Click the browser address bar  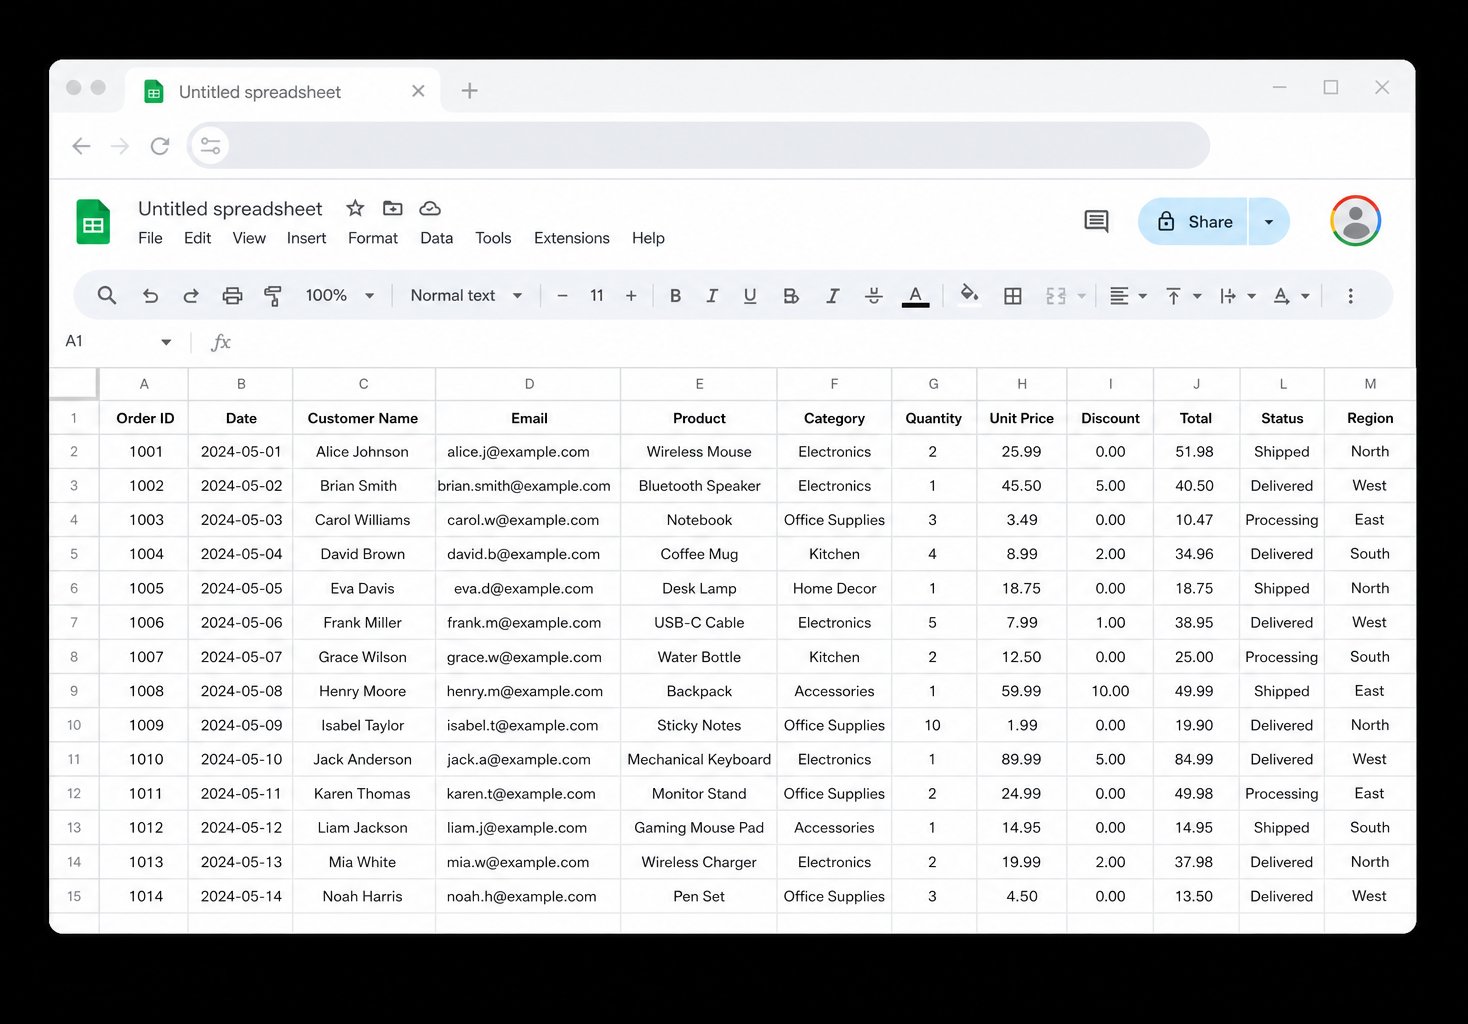[698, 146]
